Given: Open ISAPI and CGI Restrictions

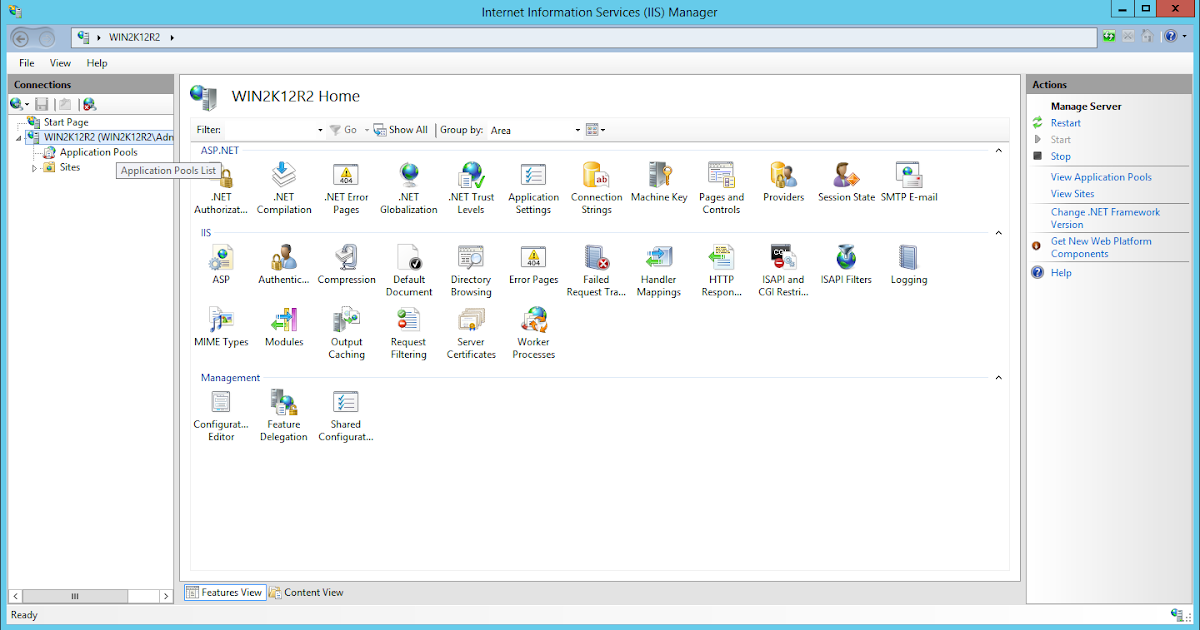Looking at the screenshot, I should pos(783,270).
